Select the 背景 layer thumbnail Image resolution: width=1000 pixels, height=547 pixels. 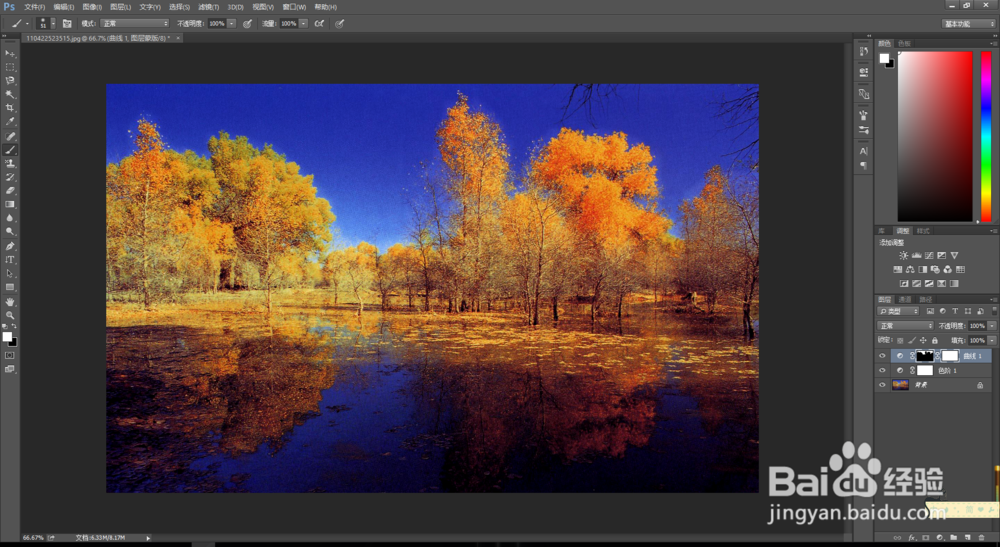[901, 385]
